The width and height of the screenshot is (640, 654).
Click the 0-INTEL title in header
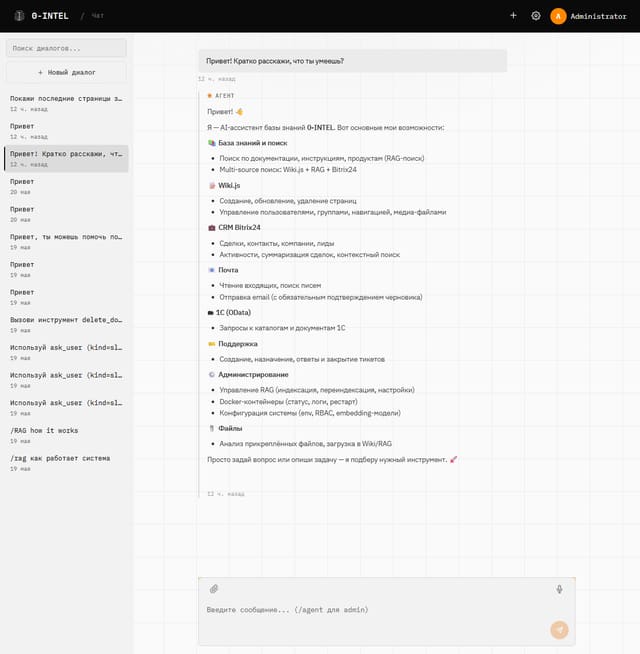pyautogui.click(x=50, y=16)
